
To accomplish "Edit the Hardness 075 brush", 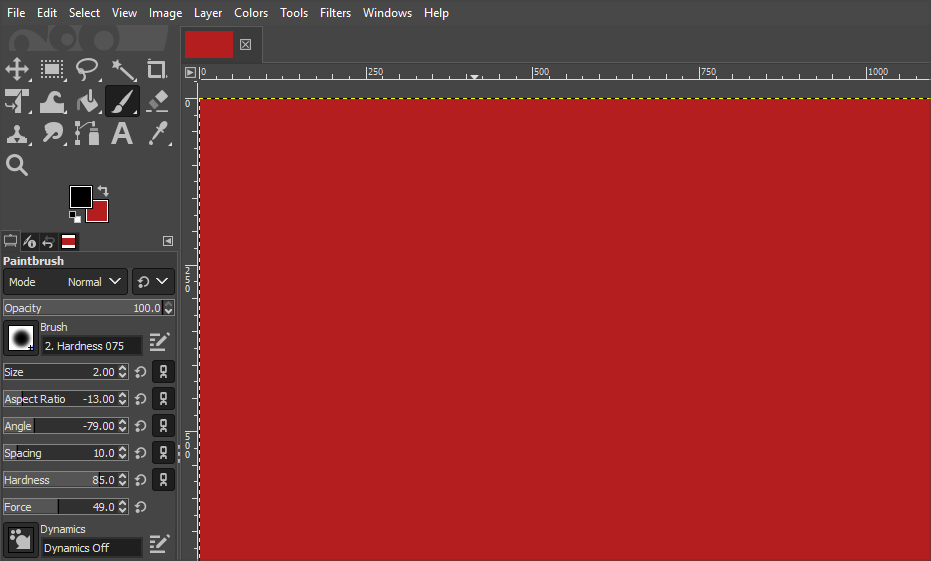I will point(159,342).
